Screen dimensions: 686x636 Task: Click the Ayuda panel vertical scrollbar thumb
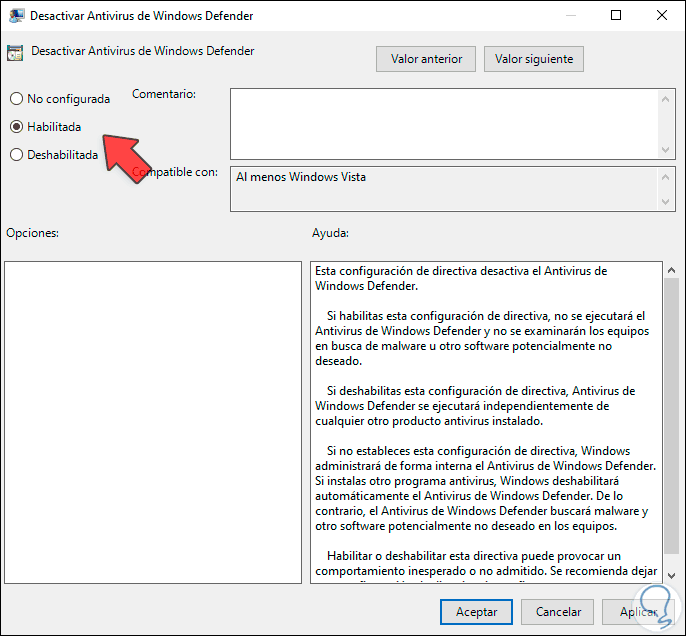(x=671, y=416)
